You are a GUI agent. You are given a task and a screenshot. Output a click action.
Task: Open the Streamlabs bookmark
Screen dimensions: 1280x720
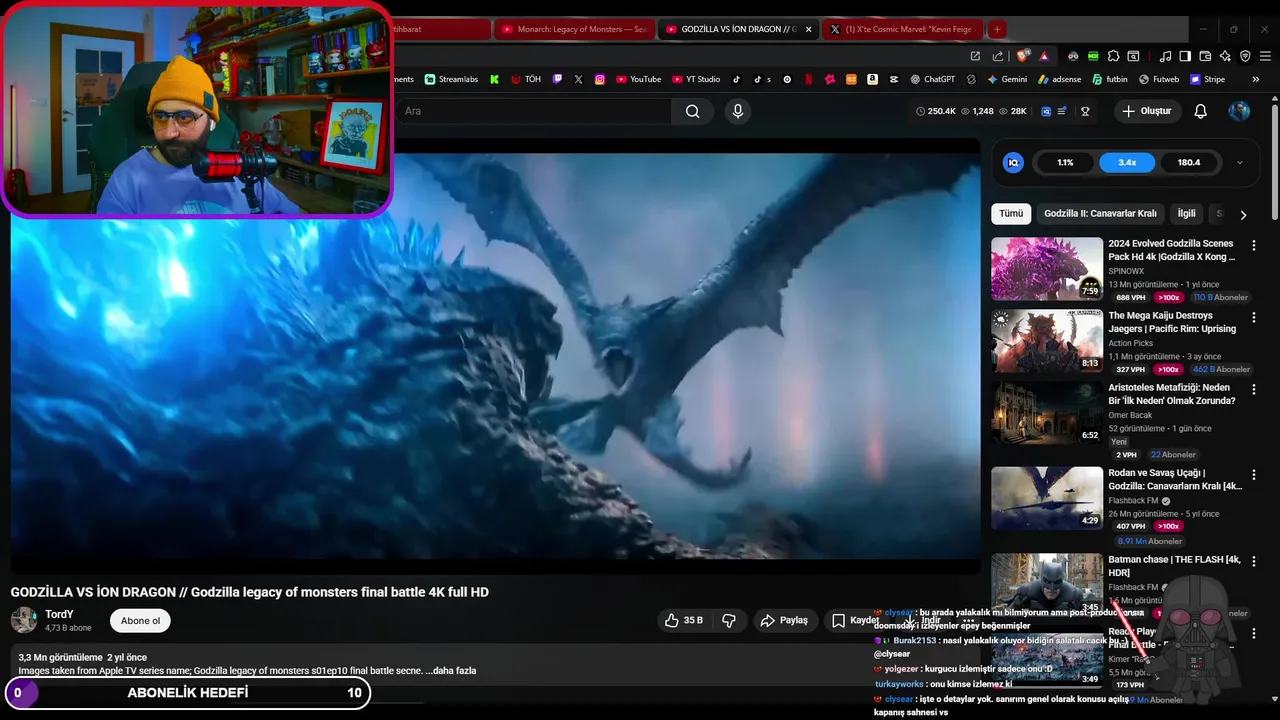click(451, 79)
